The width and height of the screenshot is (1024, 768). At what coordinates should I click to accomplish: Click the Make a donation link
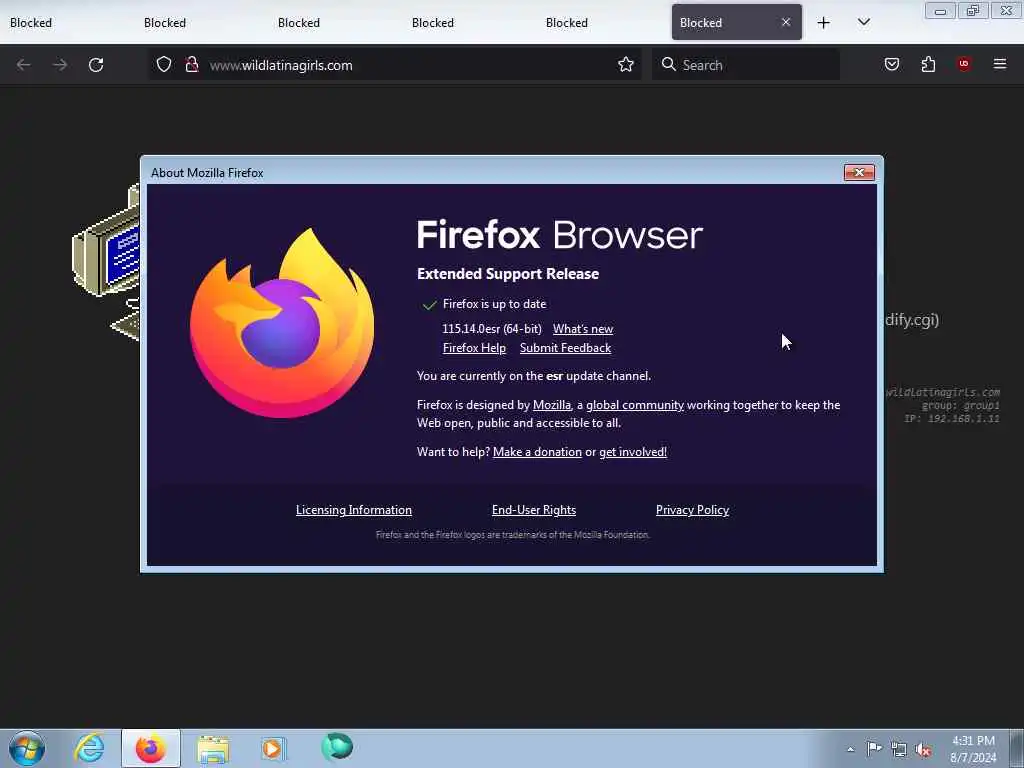point(537,452)
